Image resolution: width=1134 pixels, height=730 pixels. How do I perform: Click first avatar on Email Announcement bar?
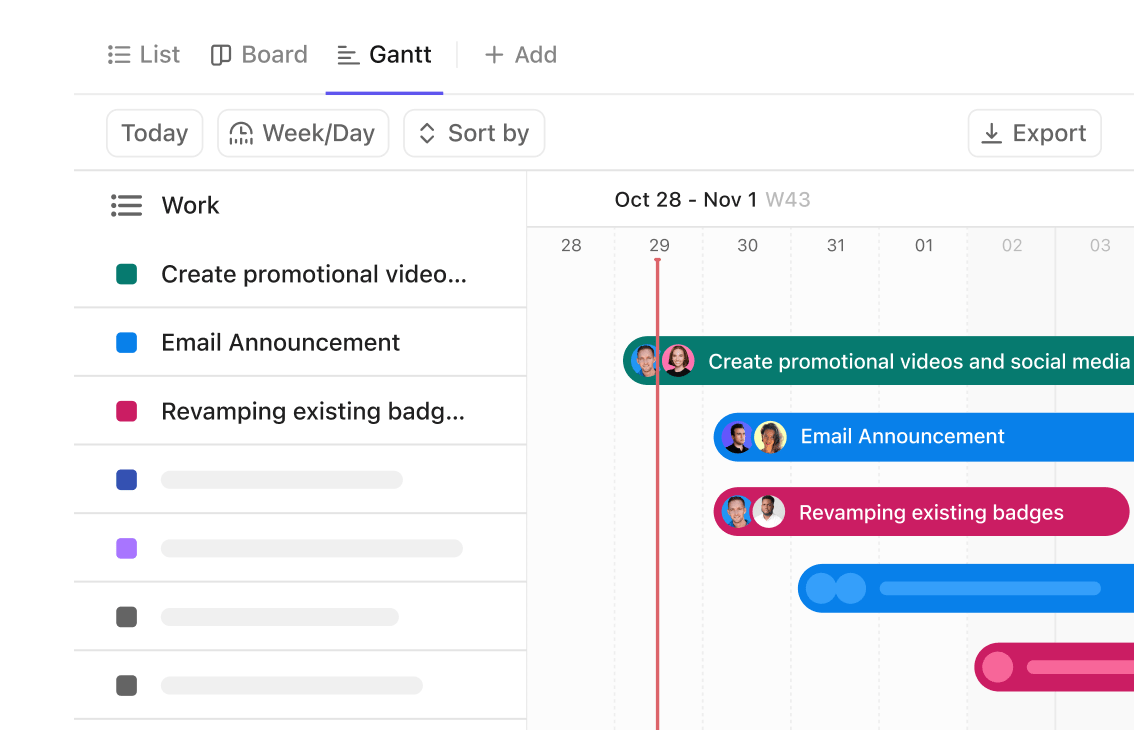click(x=737, y=437)
